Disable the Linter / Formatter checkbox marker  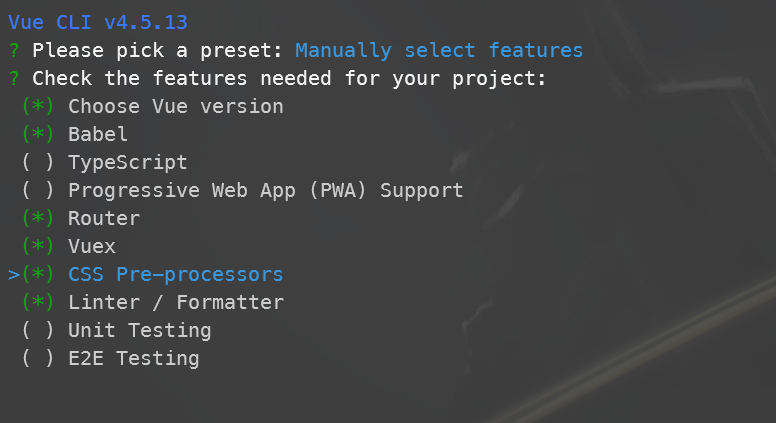coord(38,302)
